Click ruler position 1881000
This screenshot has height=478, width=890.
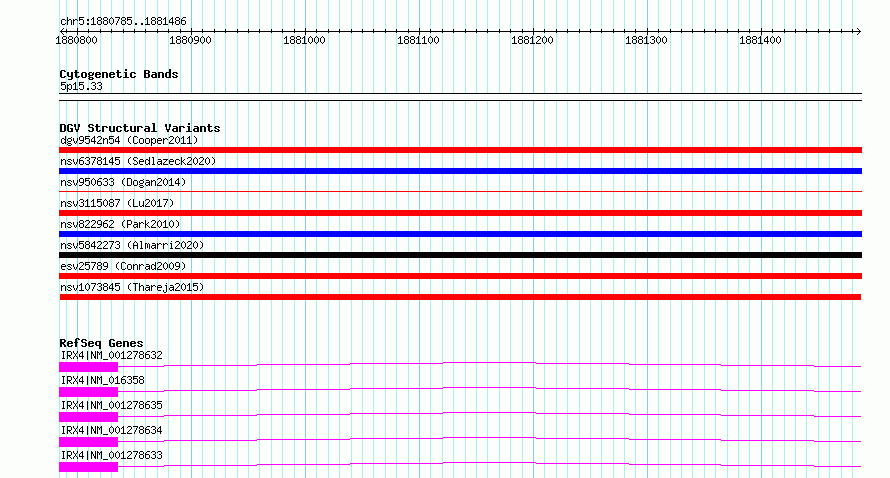304,40
